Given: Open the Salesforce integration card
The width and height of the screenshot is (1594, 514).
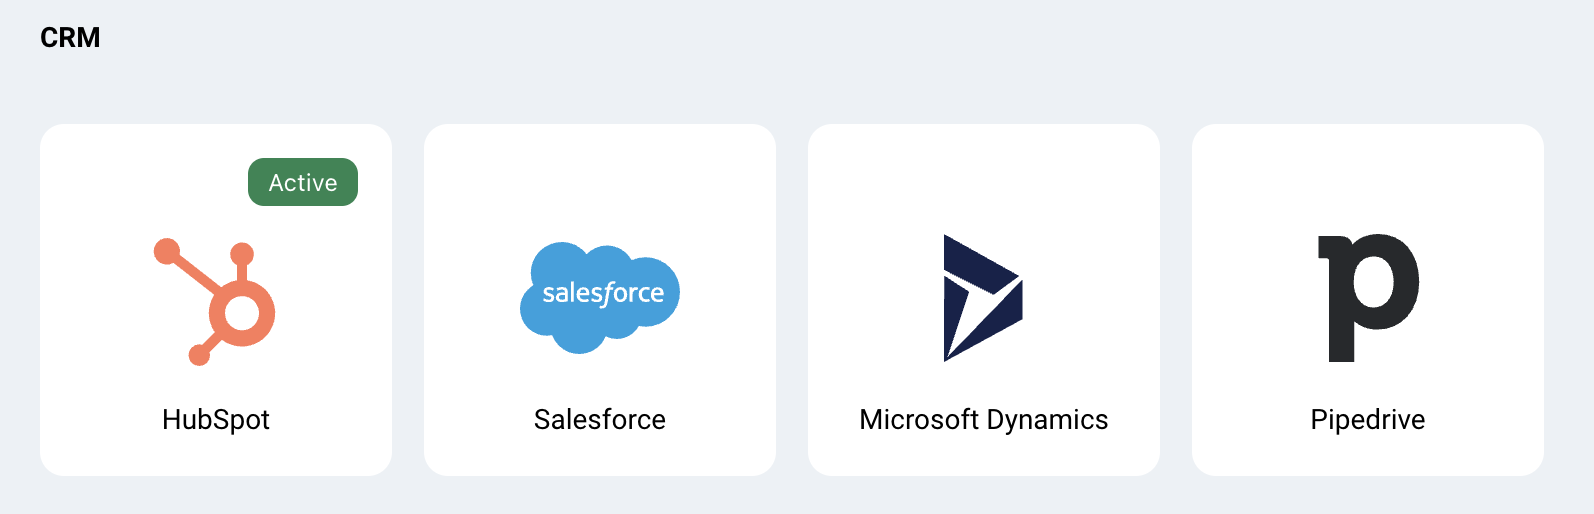Looking at the screenshot, I should click(600, 300).
